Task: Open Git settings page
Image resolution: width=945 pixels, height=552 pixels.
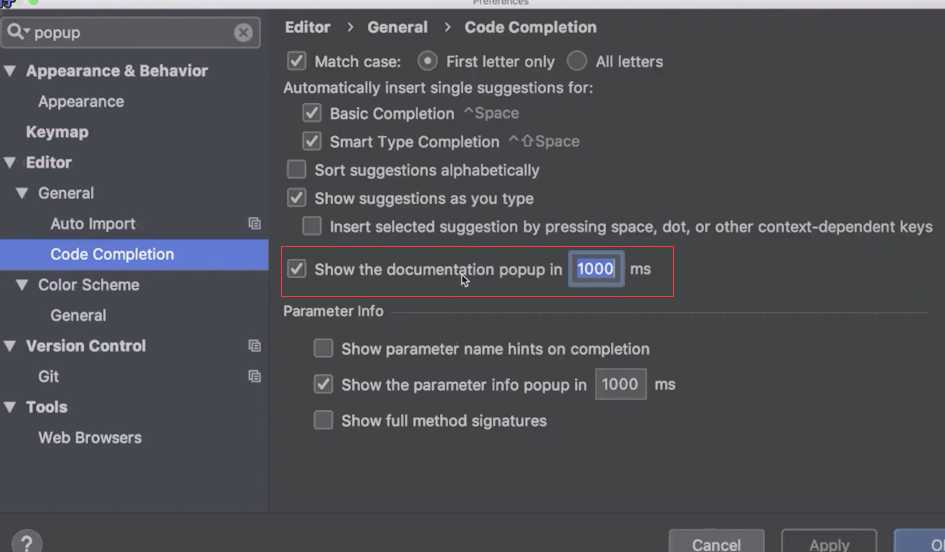Action: [48, 377]
